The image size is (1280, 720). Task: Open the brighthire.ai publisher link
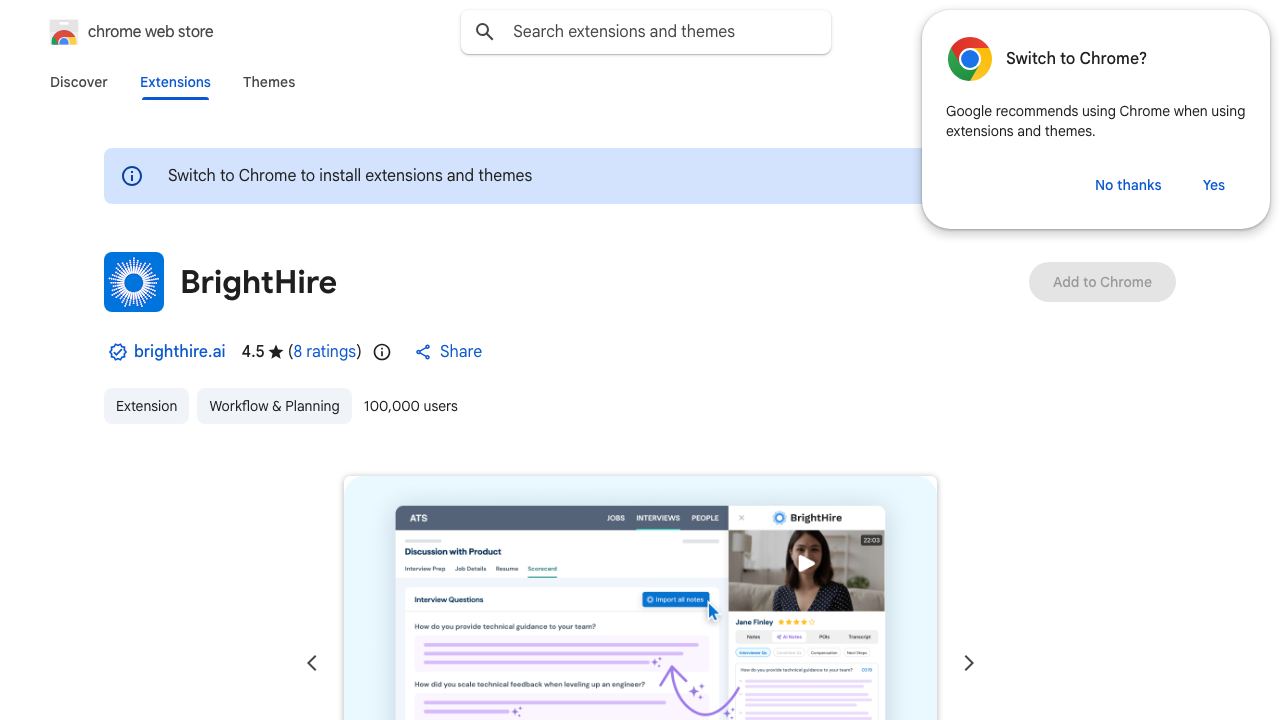coord(180,352)
